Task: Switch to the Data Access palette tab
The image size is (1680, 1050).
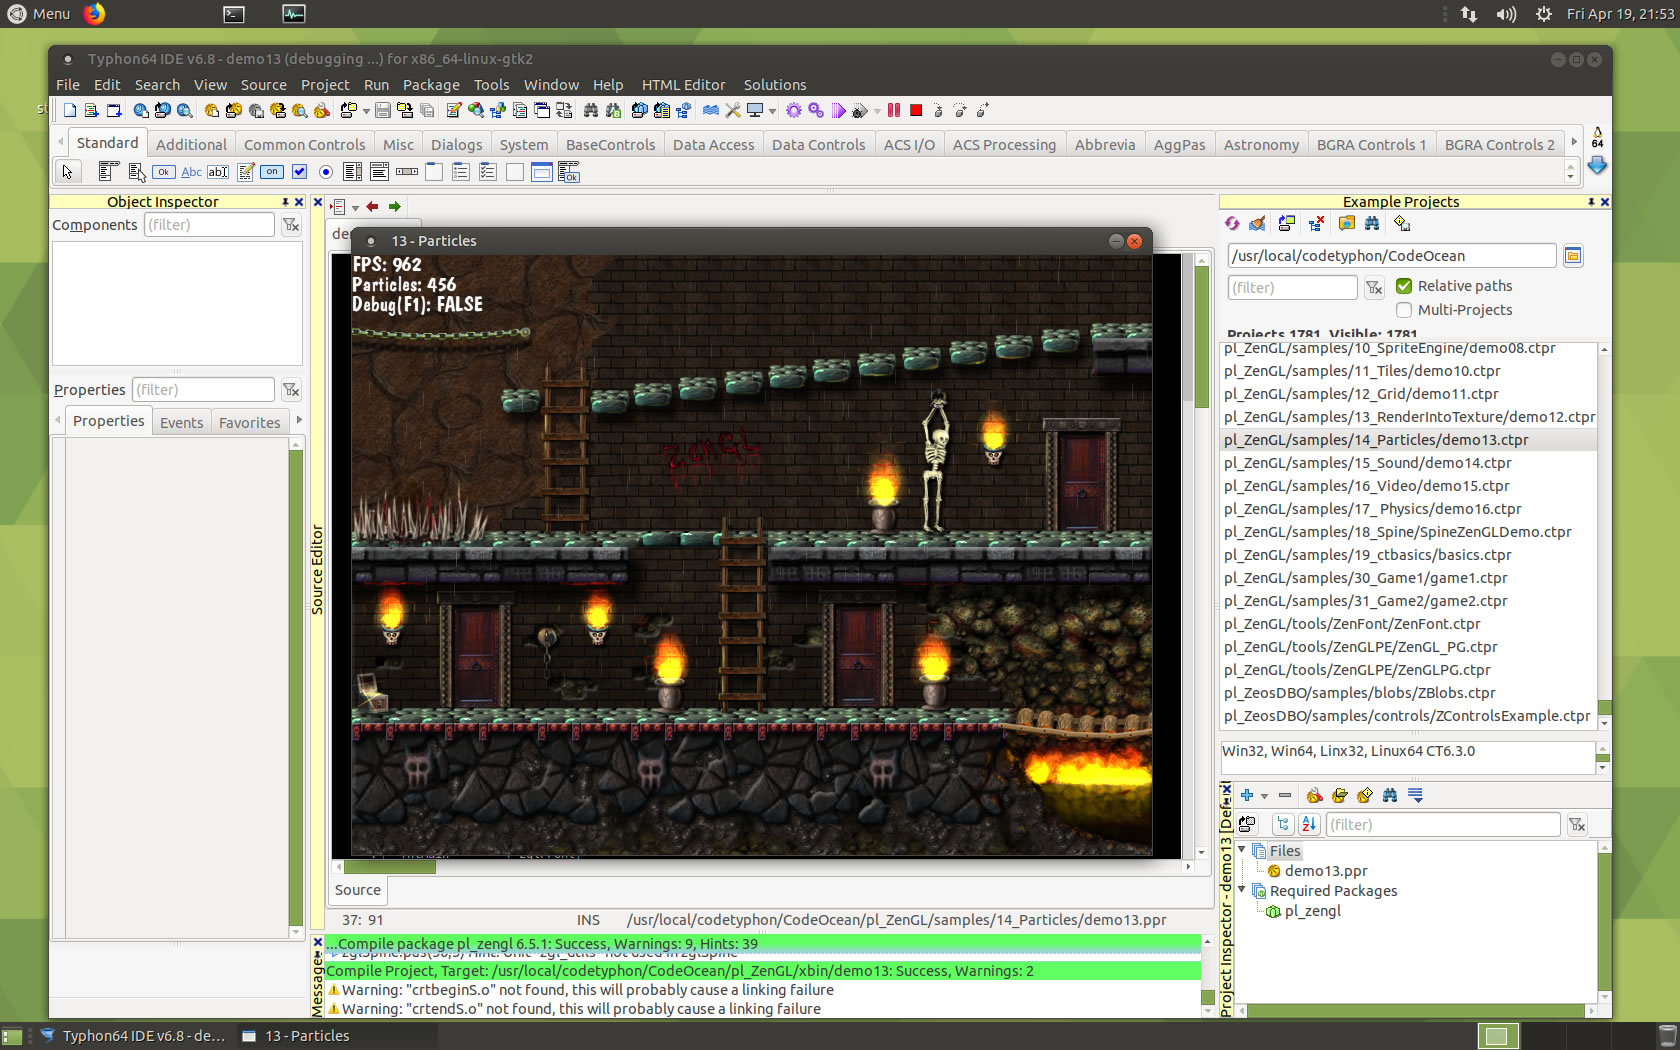Action: [x=714, y=145]
